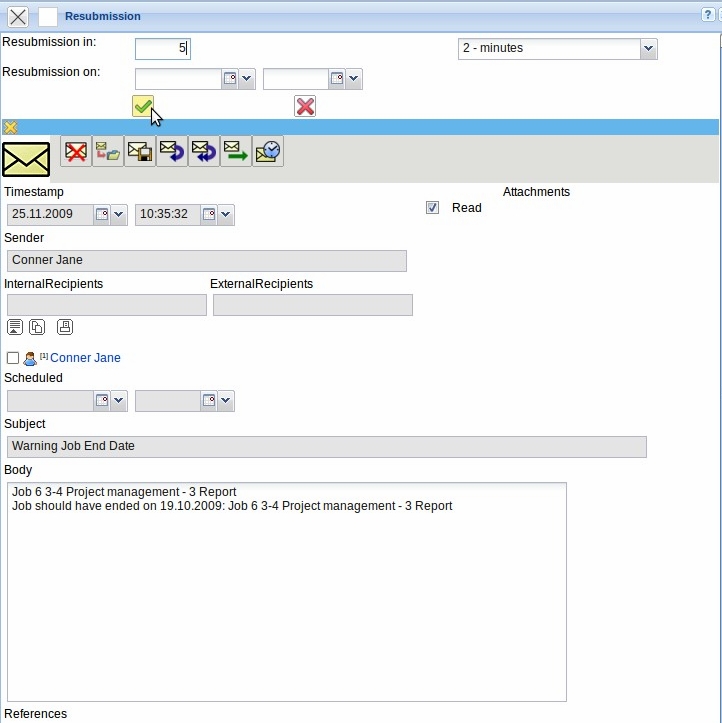The width and height of the screenshot is (722, 723).
Task: Forward message green arrow icon
Action: (x=236, y=151)
